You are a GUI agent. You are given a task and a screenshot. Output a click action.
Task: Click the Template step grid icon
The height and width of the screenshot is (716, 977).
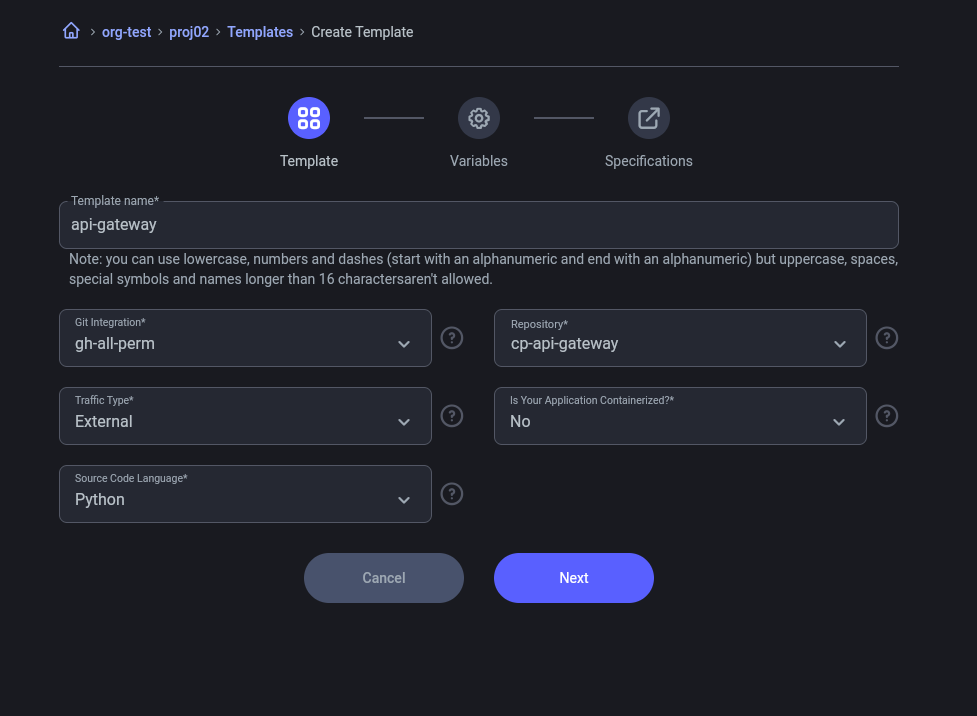click(308, 117)
